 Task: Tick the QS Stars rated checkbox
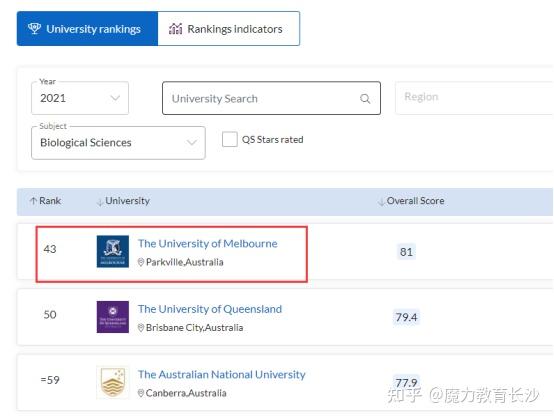pyautogui.click(x=230, y=139)
